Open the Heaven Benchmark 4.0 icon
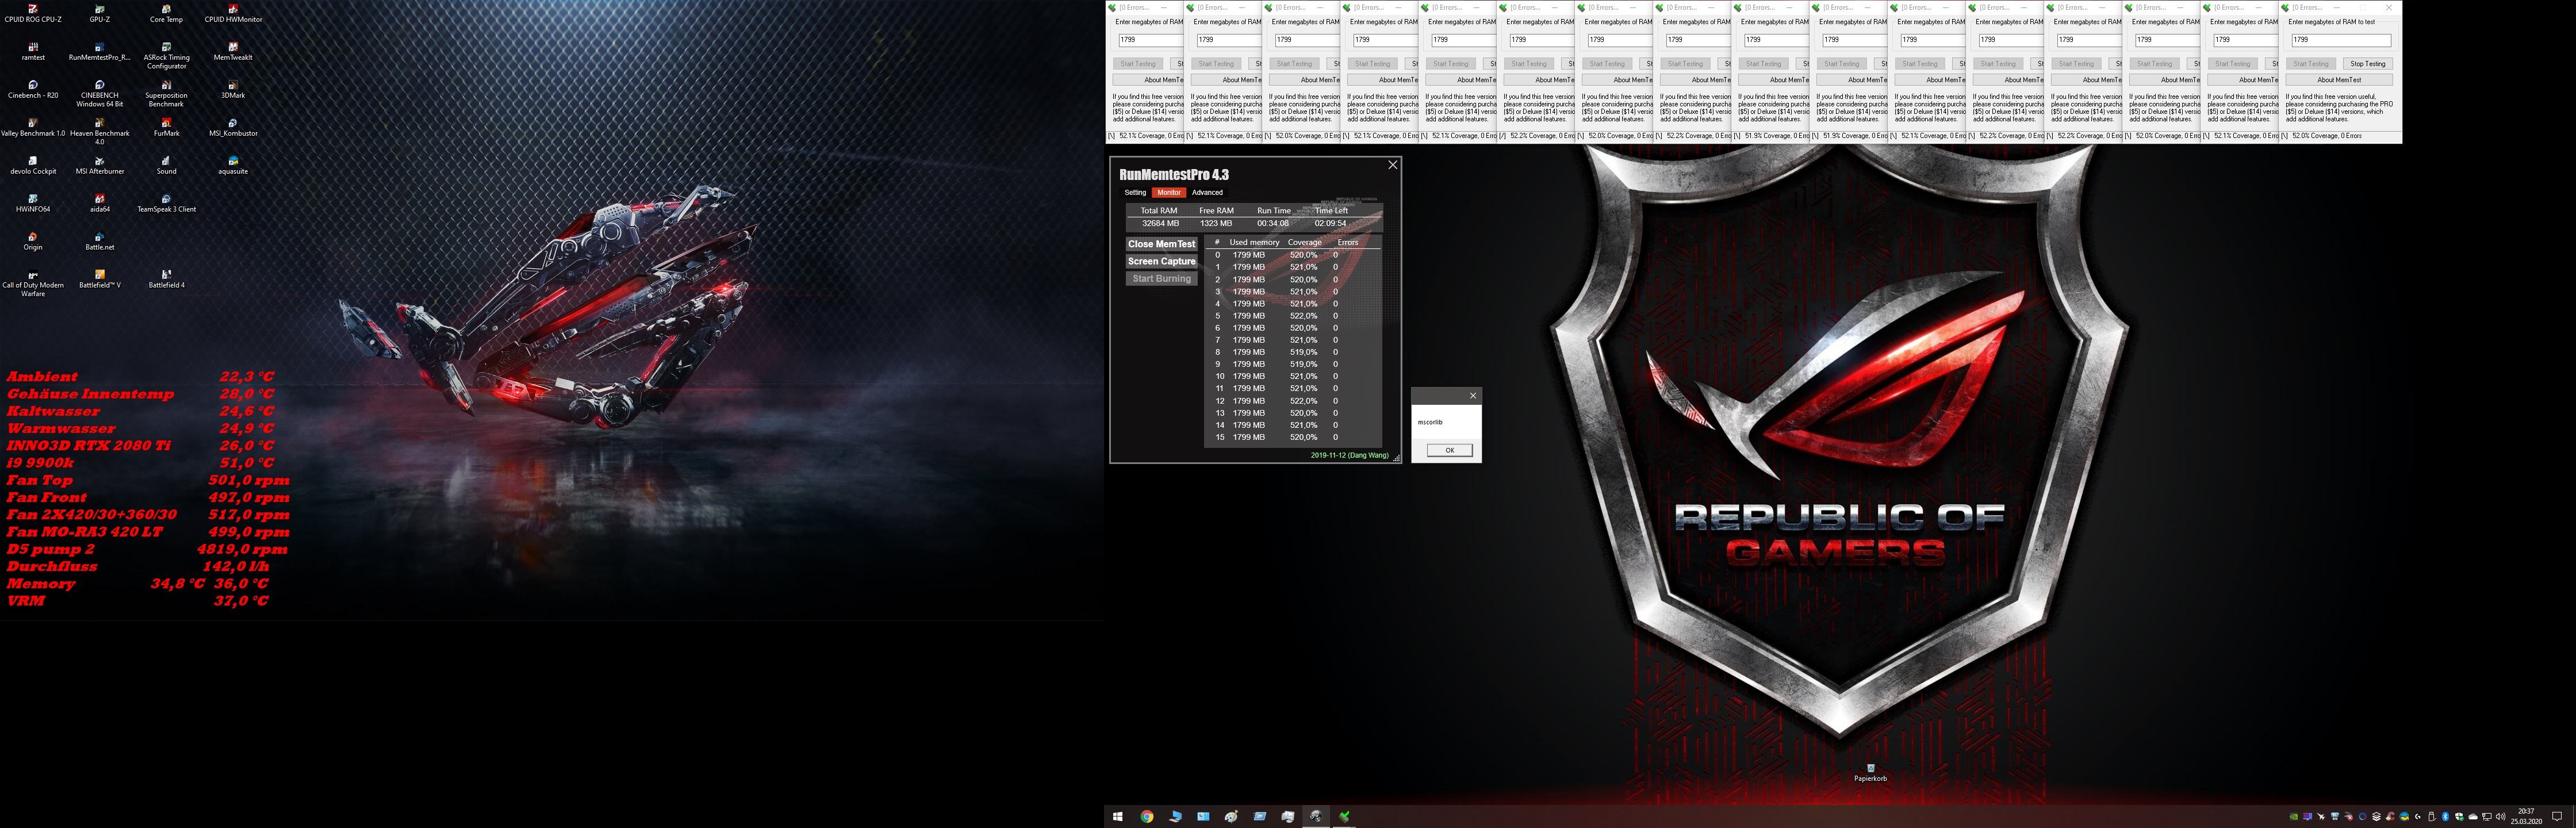The width and height of the screenshot is (2576, 828). [x=99, y=131]
